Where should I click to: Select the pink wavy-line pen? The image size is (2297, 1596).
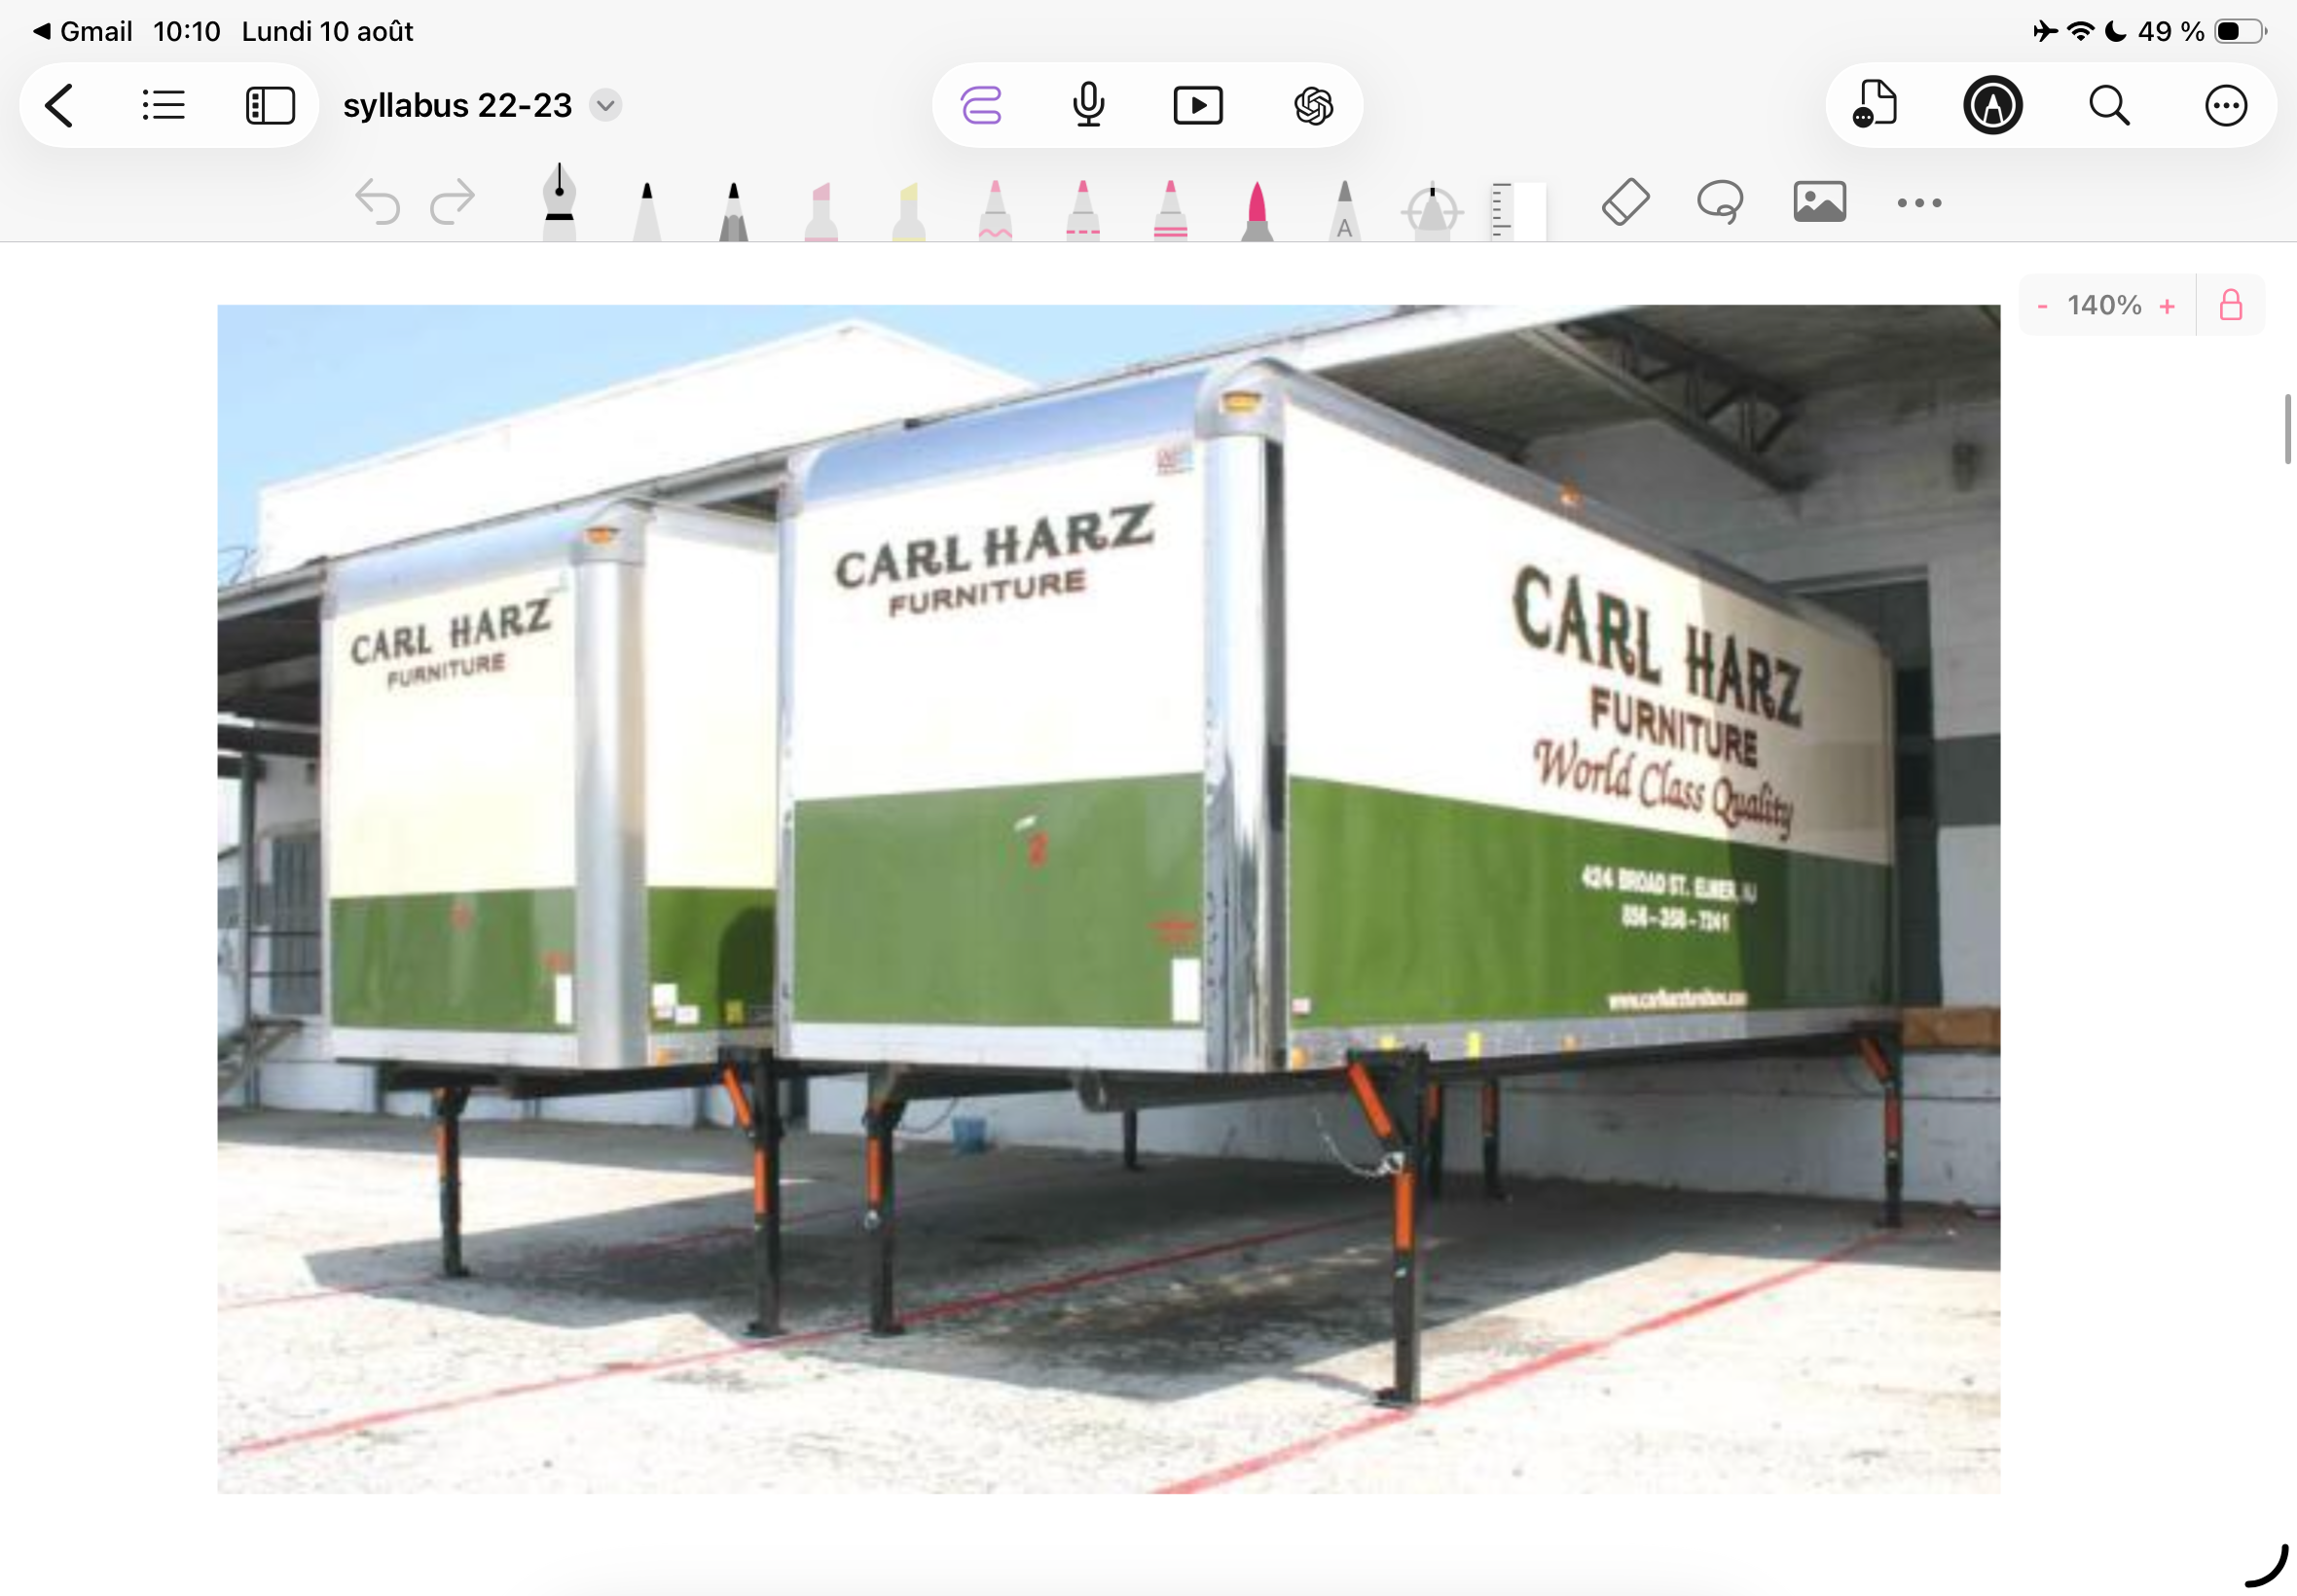(x=995, y=210)
